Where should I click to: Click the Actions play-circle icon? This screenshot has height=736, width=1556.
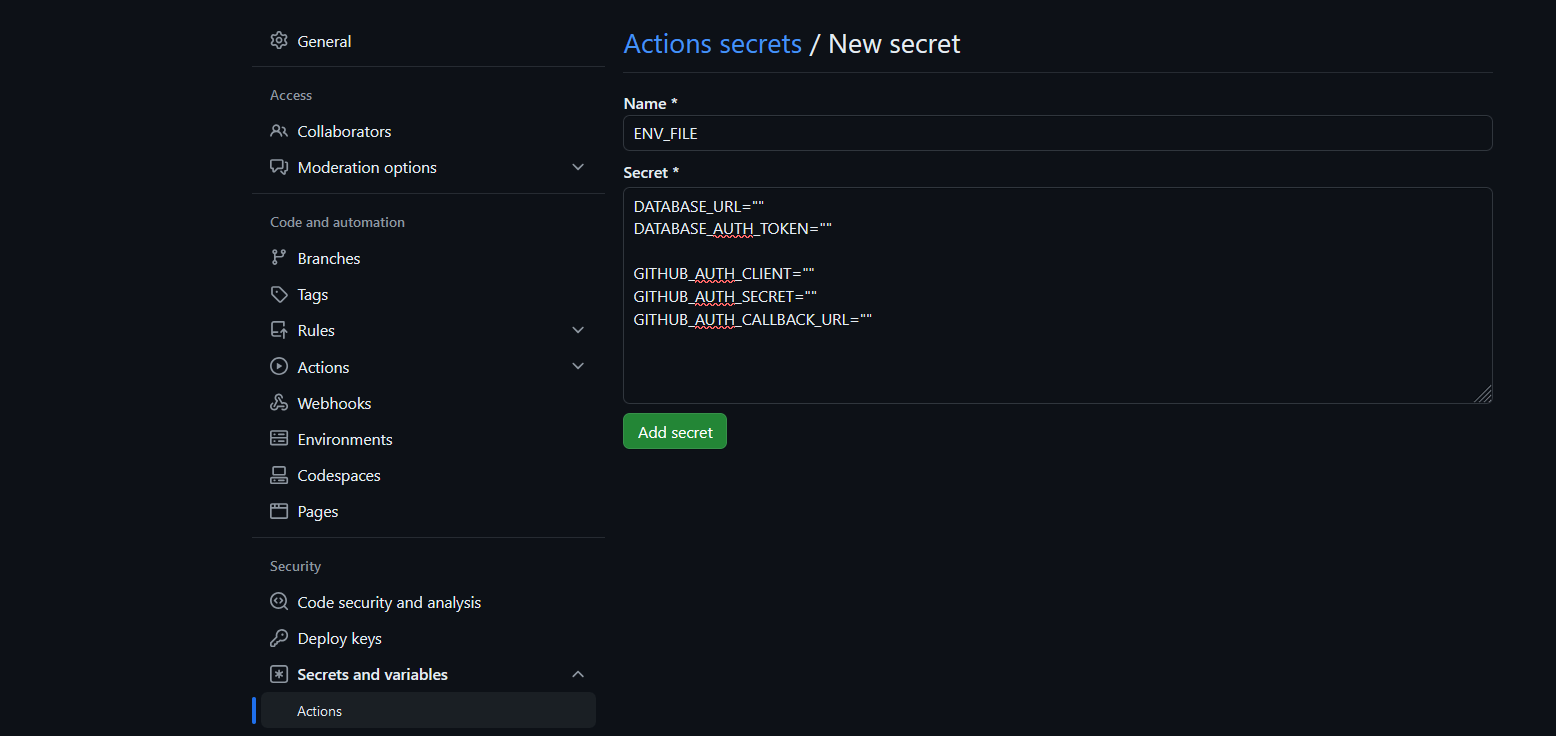click(279, 367)
